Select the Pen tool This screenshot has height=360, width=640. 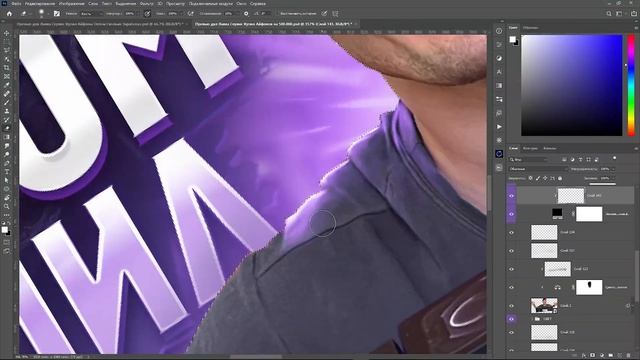coord(7,163)
